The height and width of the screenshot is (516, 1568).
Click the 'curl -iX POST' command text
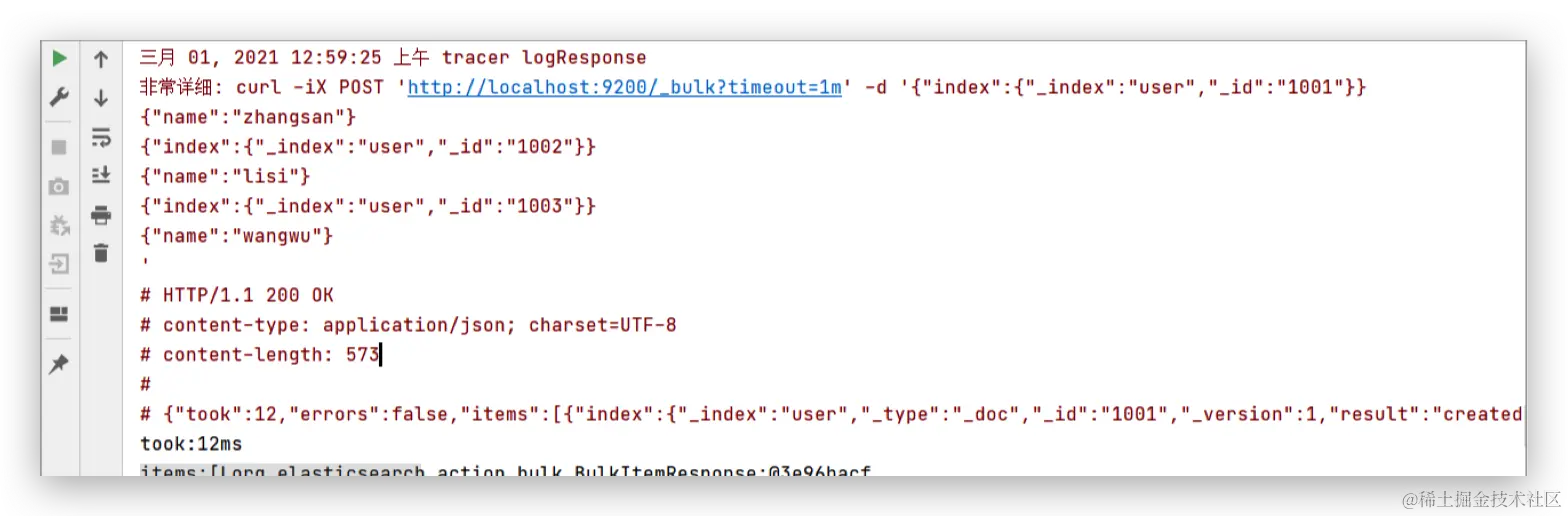310,87
